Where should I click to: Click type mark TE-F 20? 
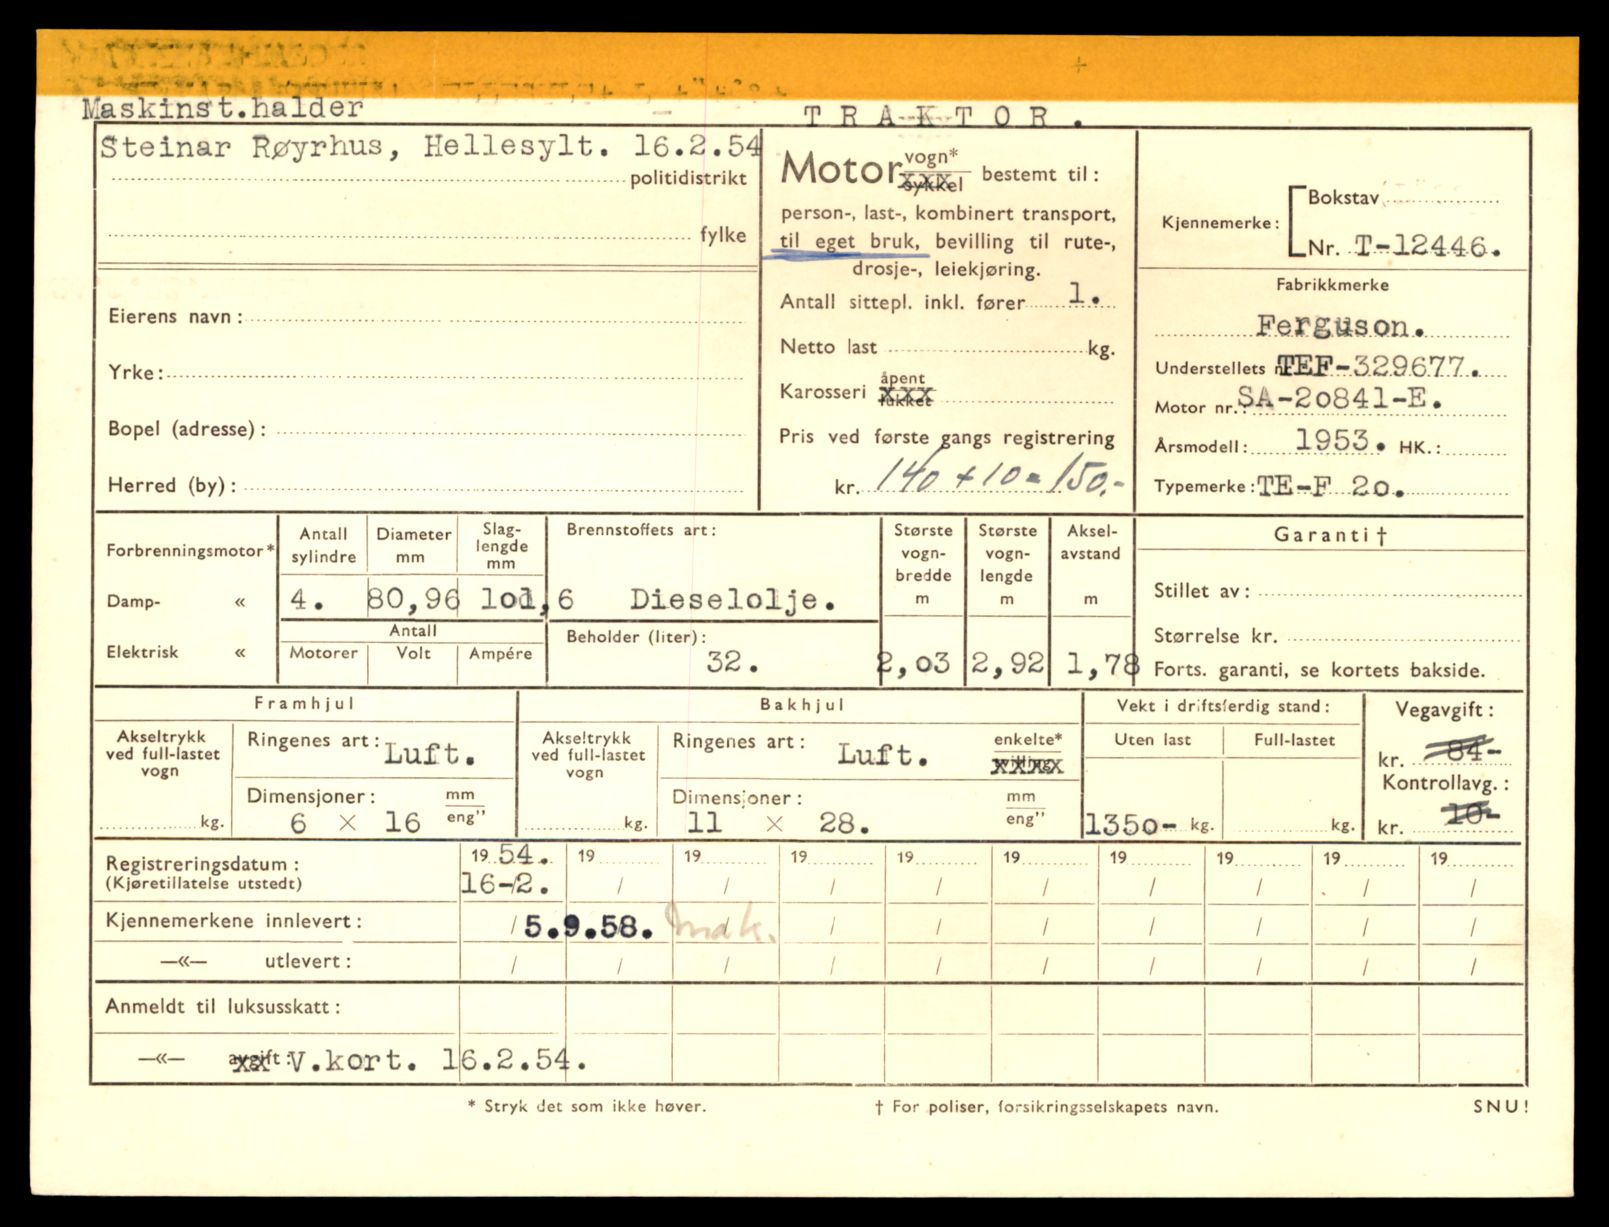(1329, 487)
